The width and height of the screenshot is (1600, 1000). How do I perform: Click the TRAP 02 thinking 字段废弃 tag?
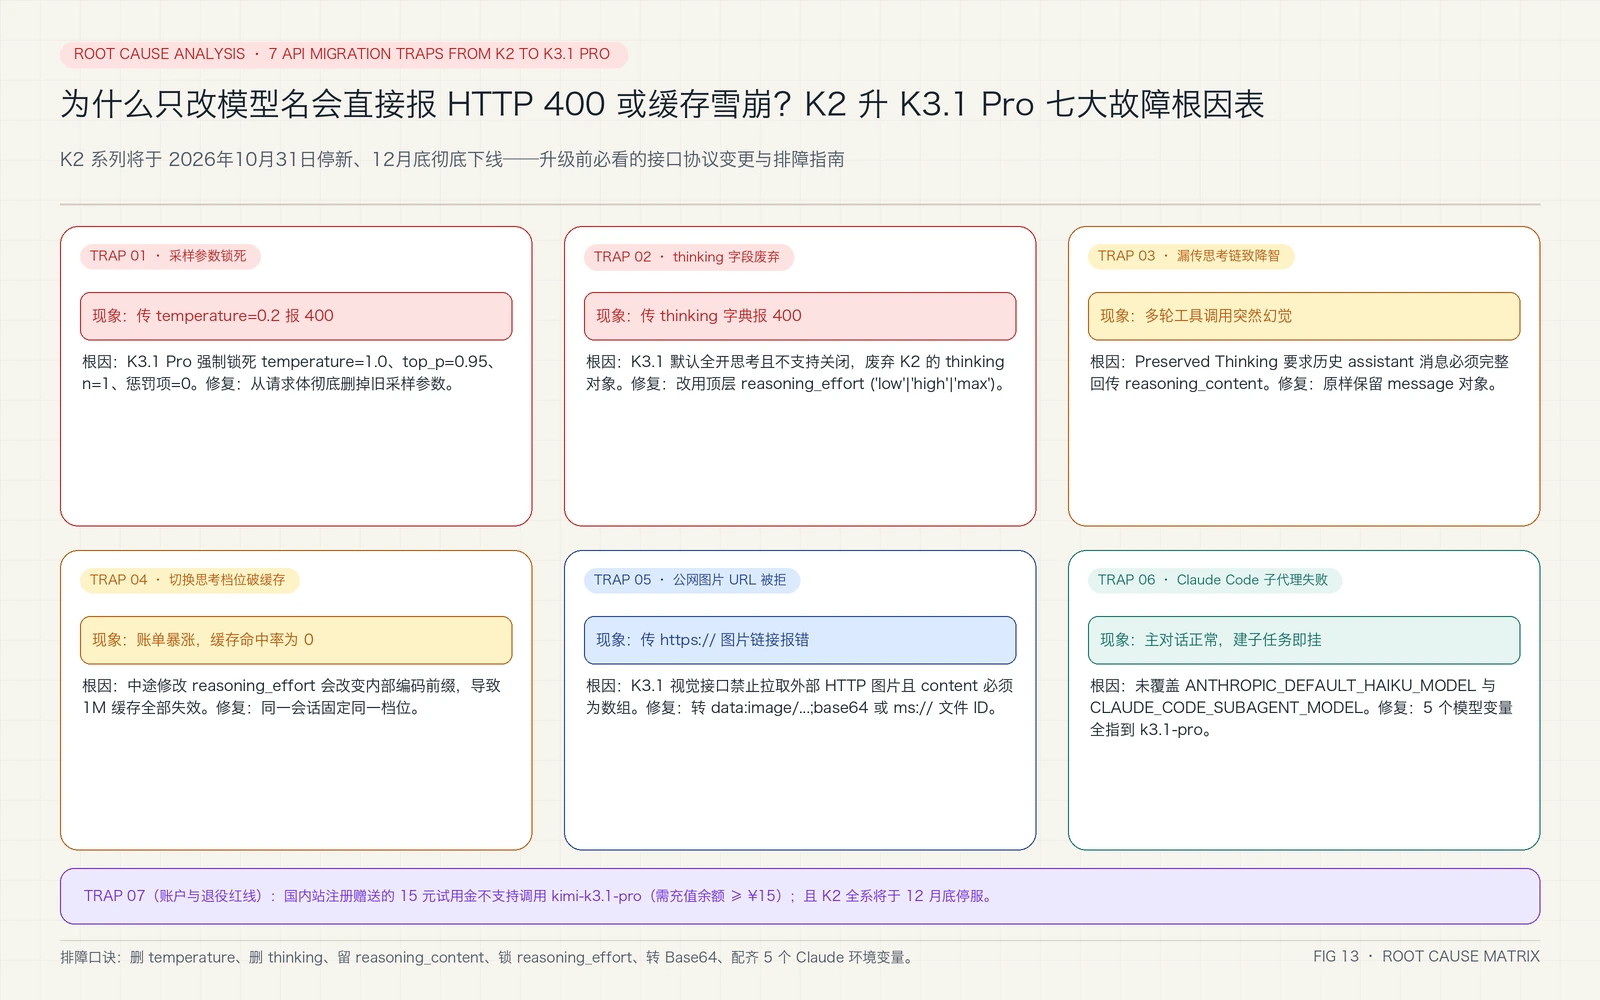click(689, 257)
